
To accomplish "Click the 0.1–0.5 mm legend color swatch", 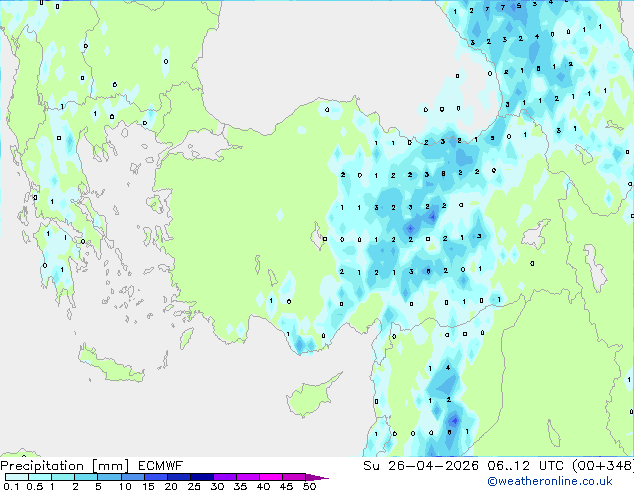I will pyautogui.click(x=17, y=477).
